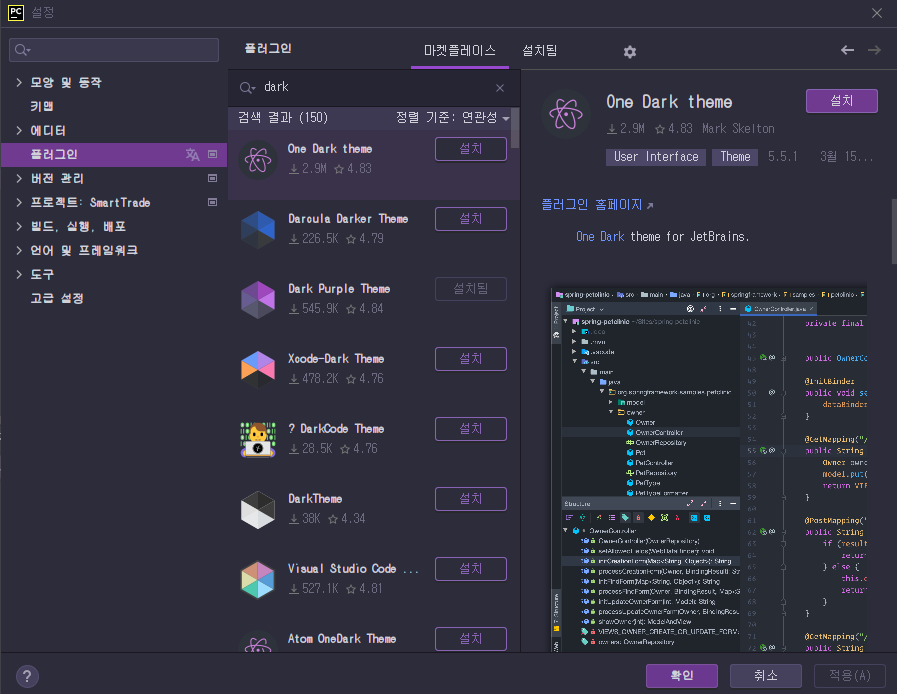Switch to the 설치됨 tab

coord(539,51)
